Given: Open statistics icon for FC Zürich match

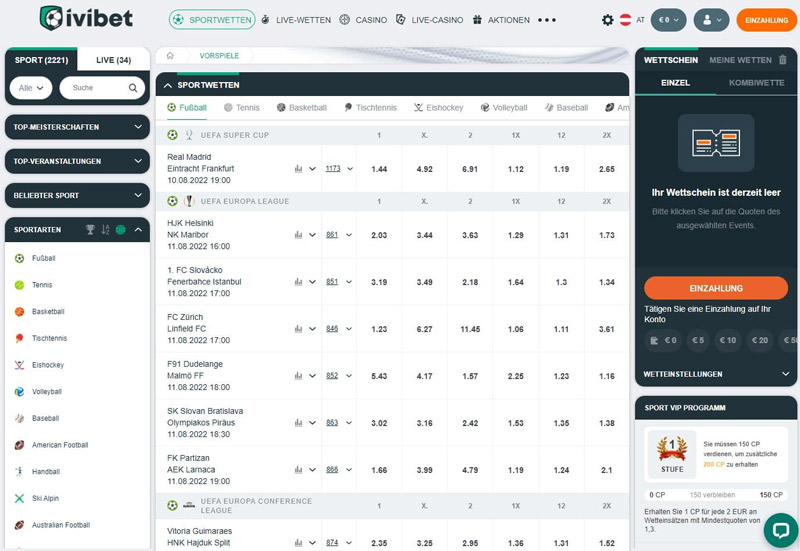Looking at the screenshot, I should click(x=298, y=329).
